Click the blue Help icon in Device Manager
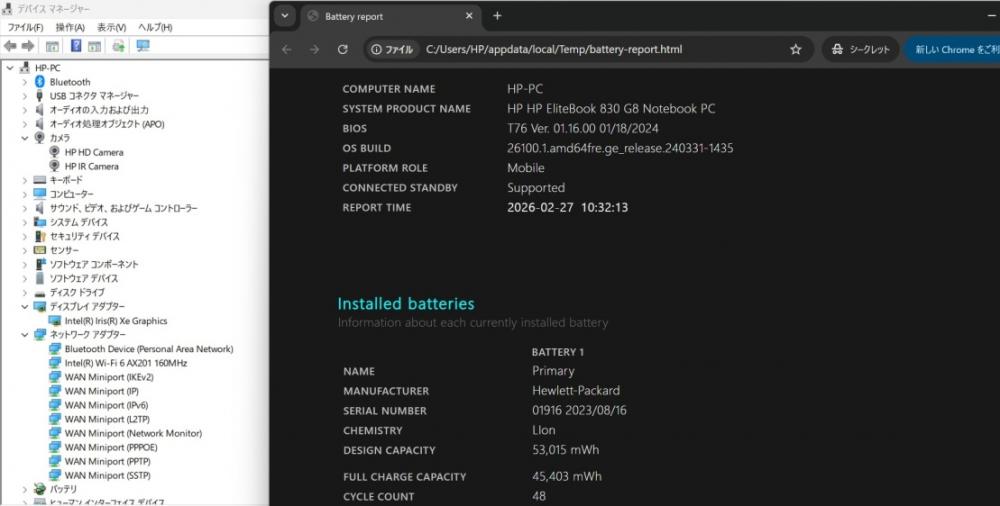This screenshot has height=506, width=1000. point(76,46)
